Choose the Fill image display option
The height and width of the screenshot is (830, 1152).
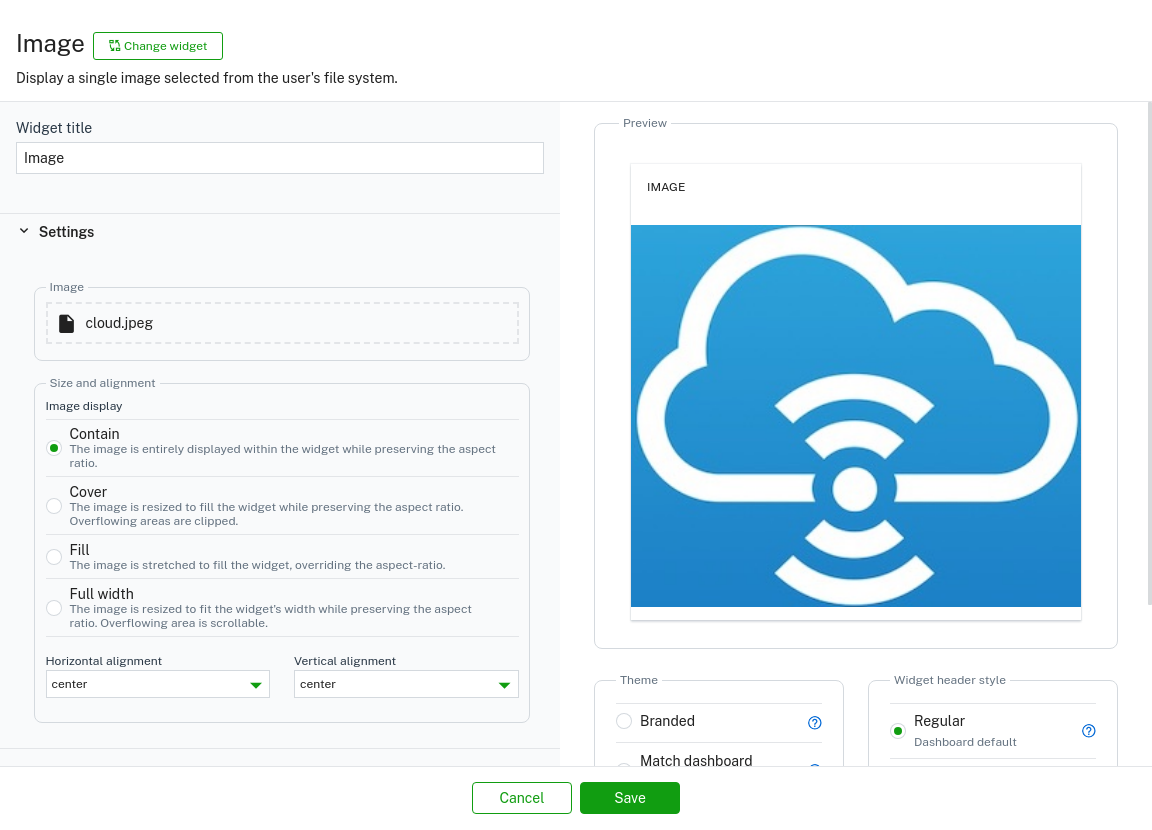pos(54,557)
